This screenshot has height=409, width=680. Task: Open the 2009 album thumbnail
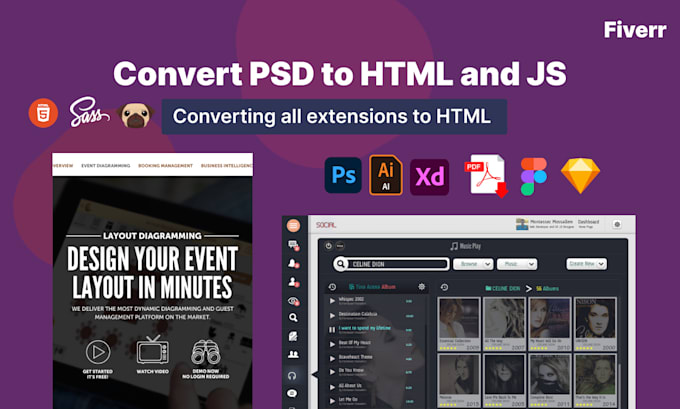click(x=459, y=324)
